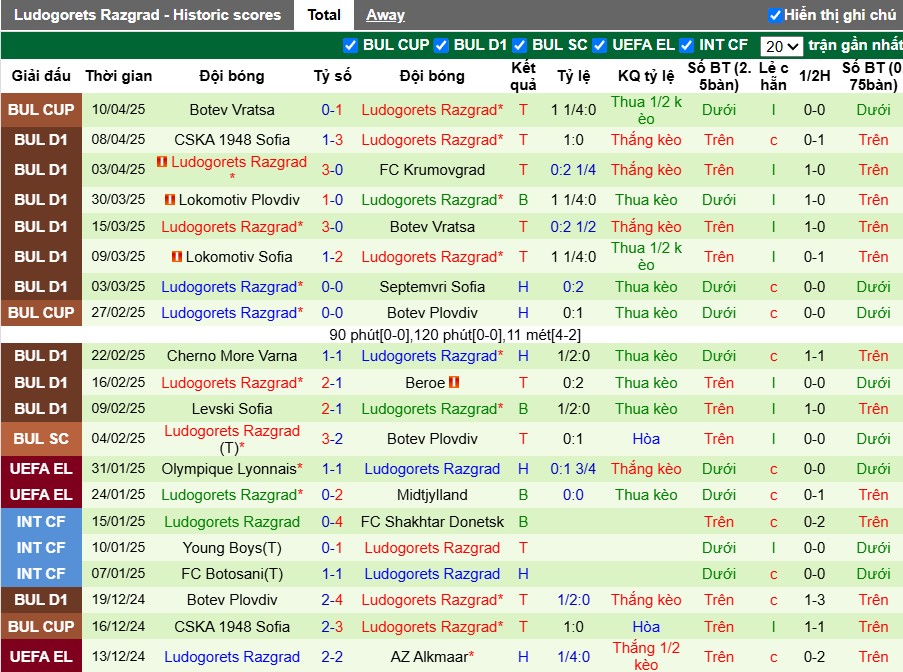Click team name AZ Alkmaar
The height and width of the screenshot is (672, 903).
[x=429, y=656]
